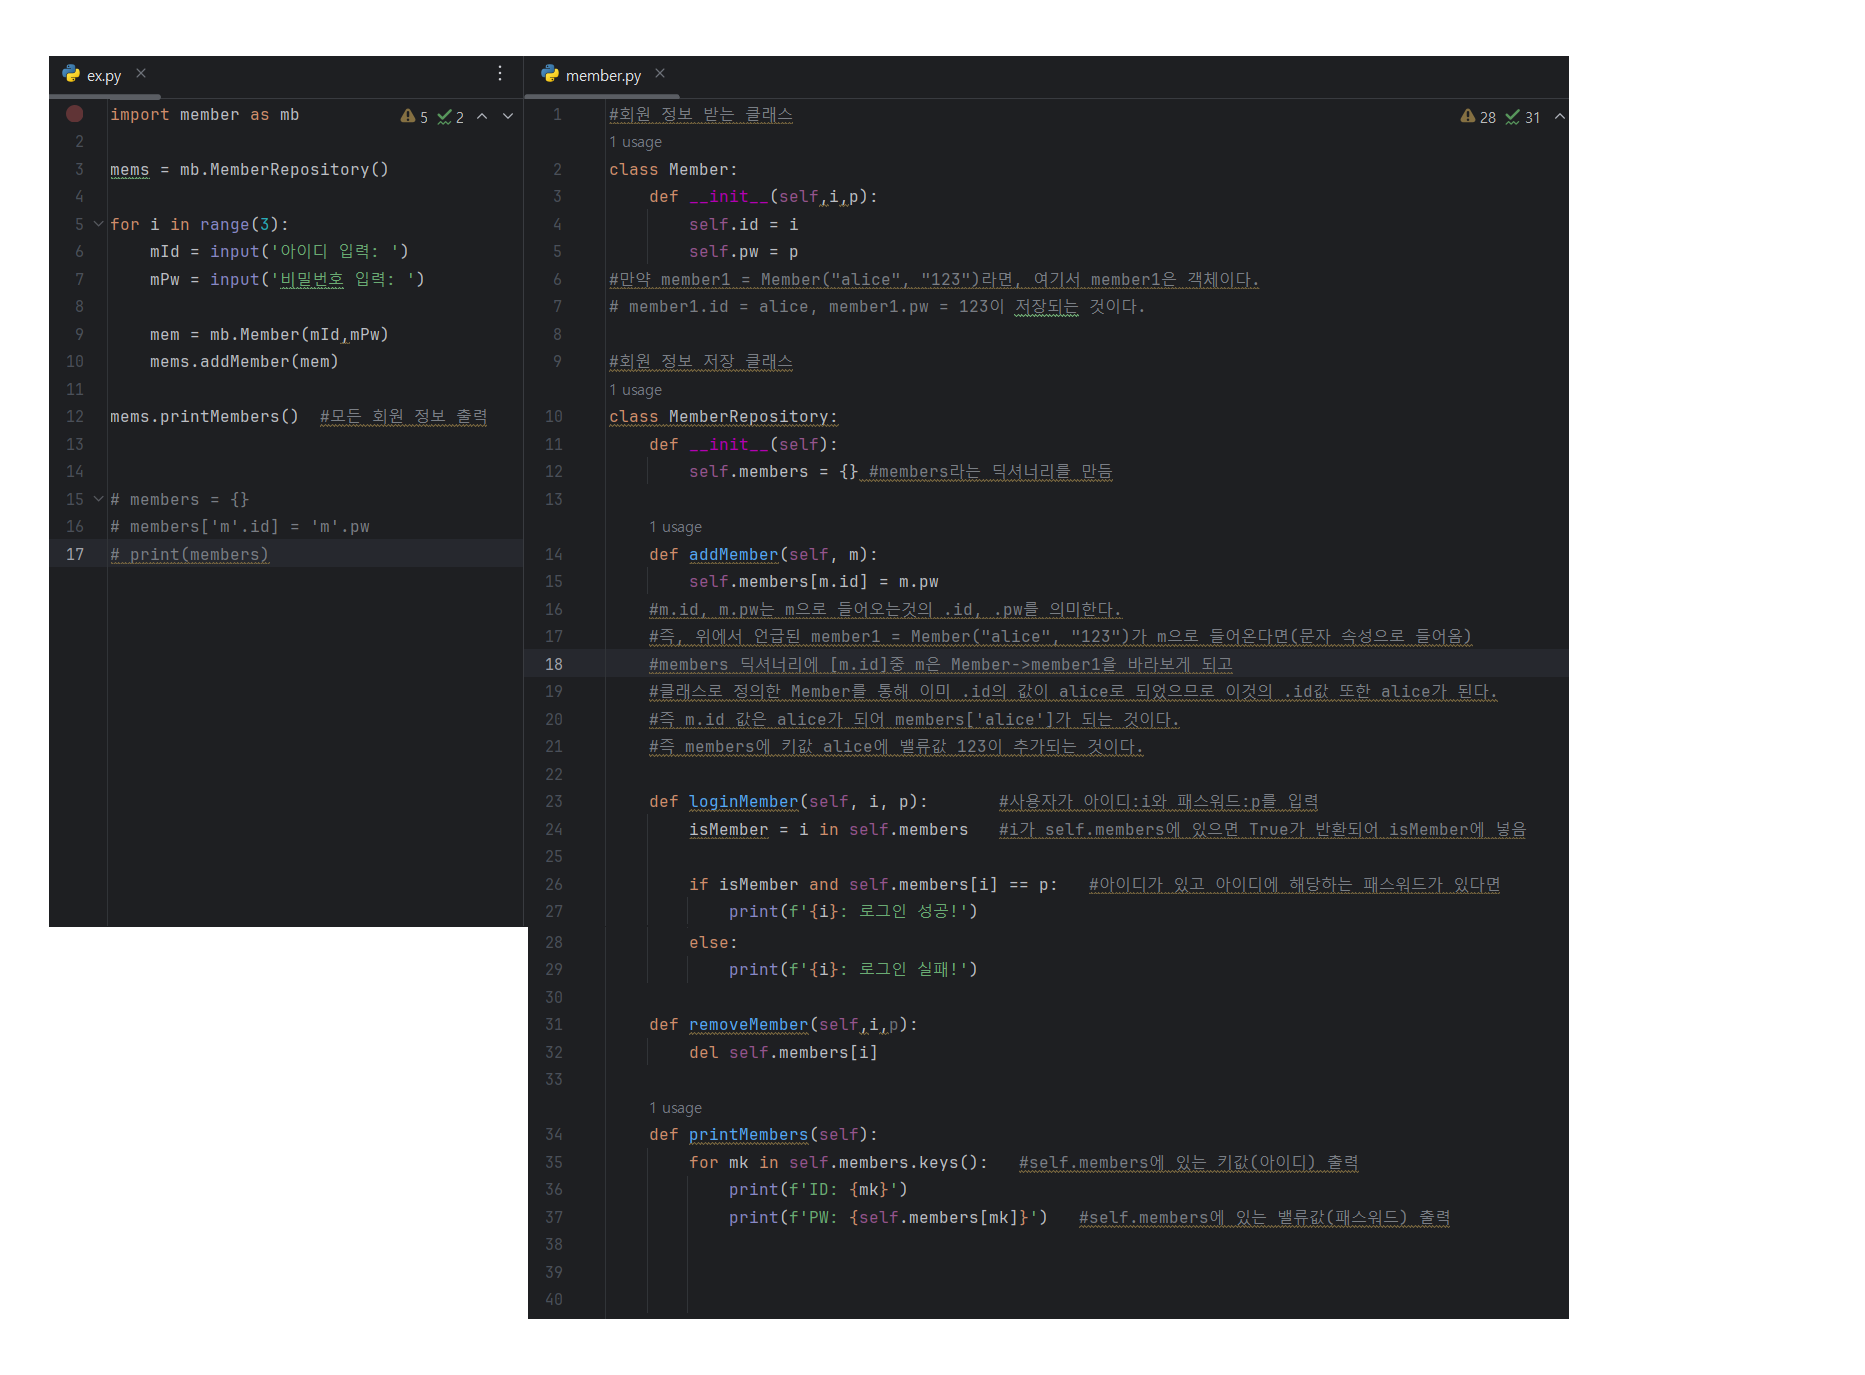Click the input prompt '비밀번호 입력: ' line
This screenshot has width=1865, height=1375.
point(288,280)
